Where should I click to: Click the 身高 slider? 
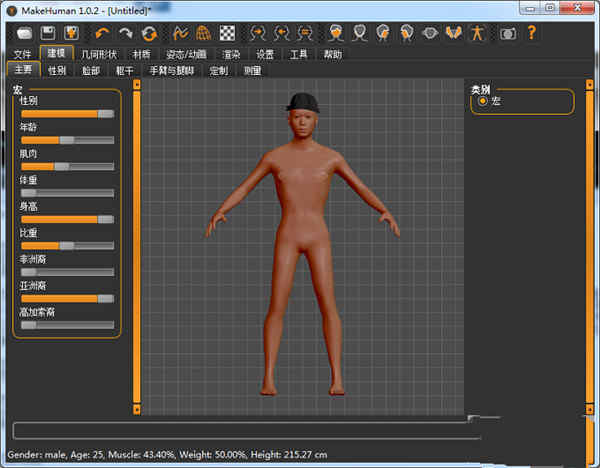(67, 219)
